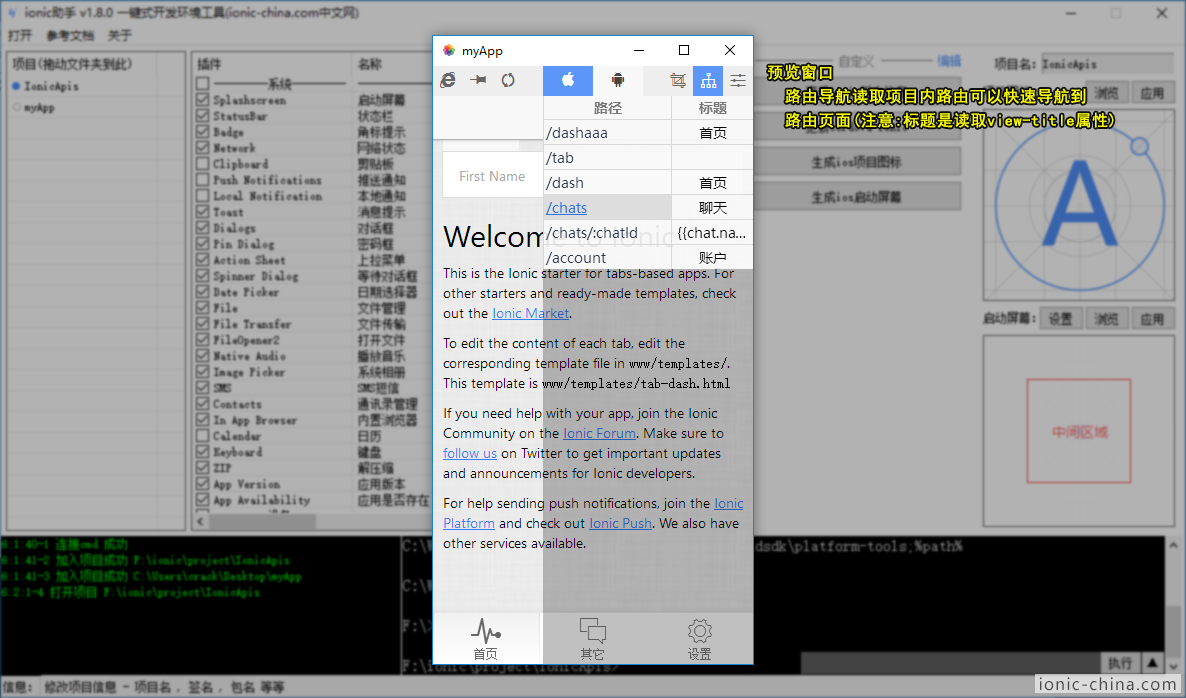Screen dimensions: 1186x698
Task: Open the Ionic Market link
Action: pyautogui.click(x=530, y=313)
